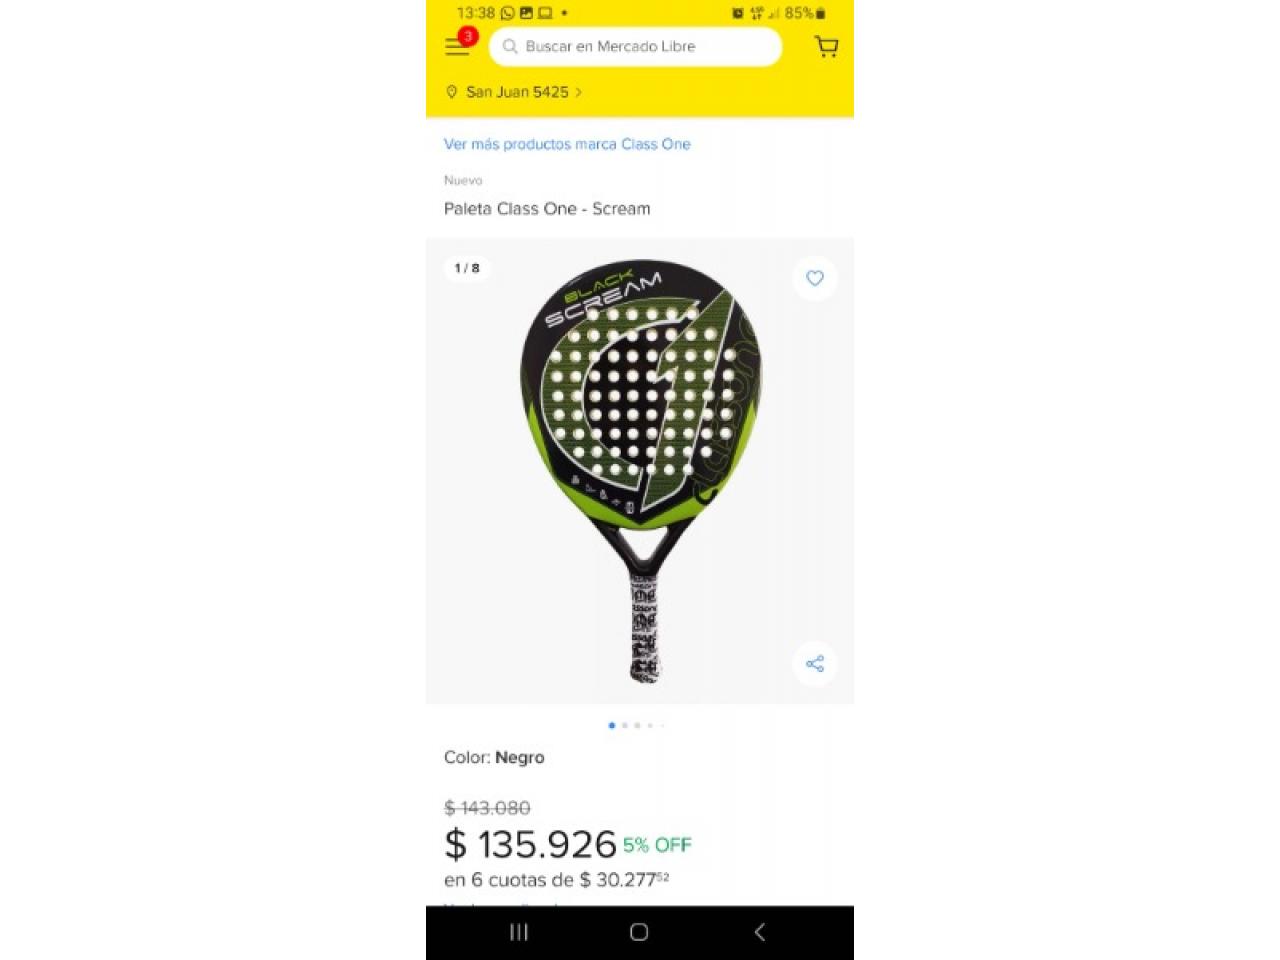Tap the search magnifier icon

(x=510, y=46)
